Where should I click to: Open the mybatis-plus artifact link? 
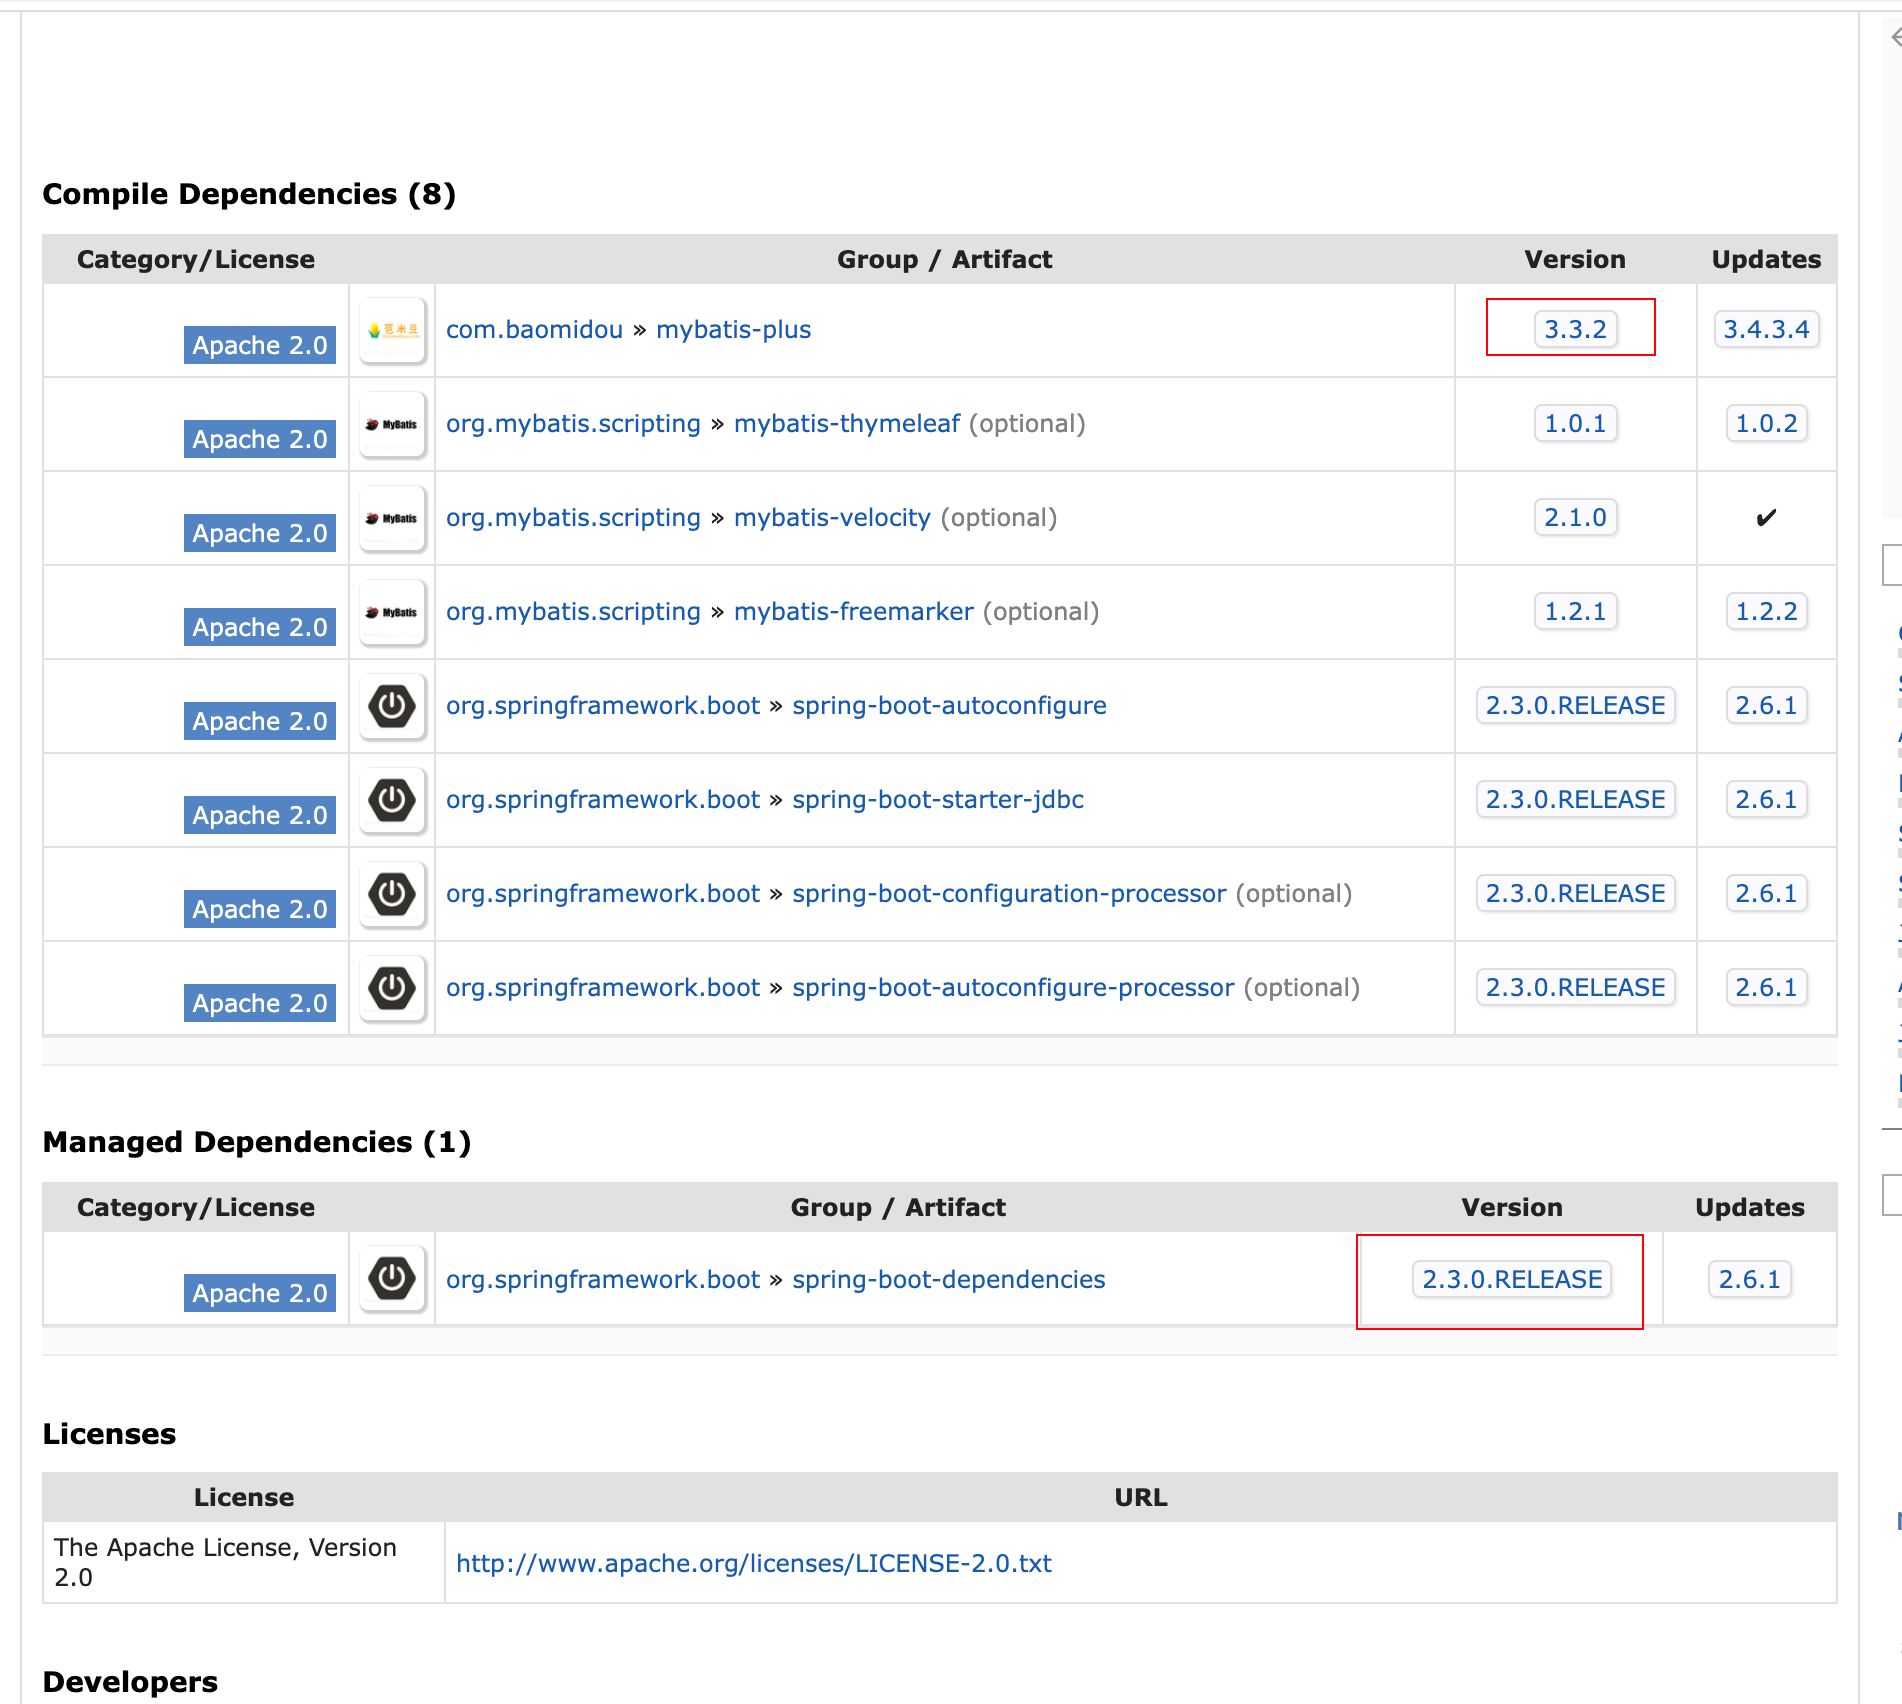(x=733, y=330)
